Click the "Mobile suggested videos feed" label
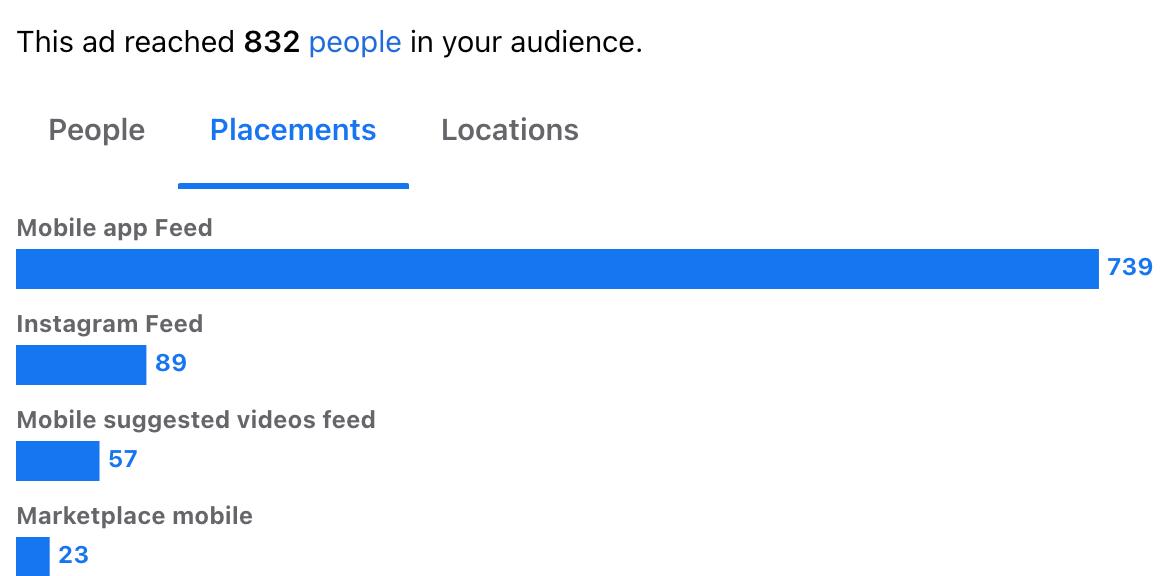The image size is (1168, 576). tap(196, 420)
